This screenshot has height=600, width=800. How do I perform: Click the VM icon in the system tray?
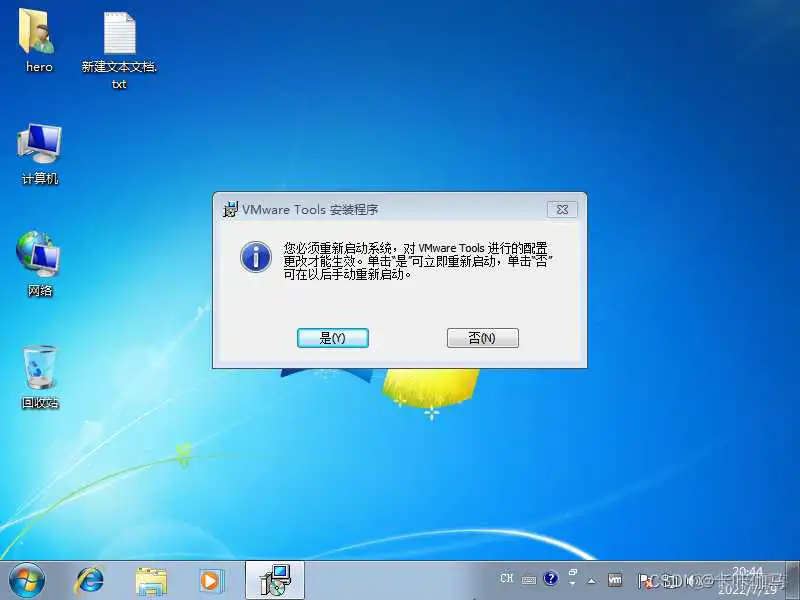pos(614,578)
